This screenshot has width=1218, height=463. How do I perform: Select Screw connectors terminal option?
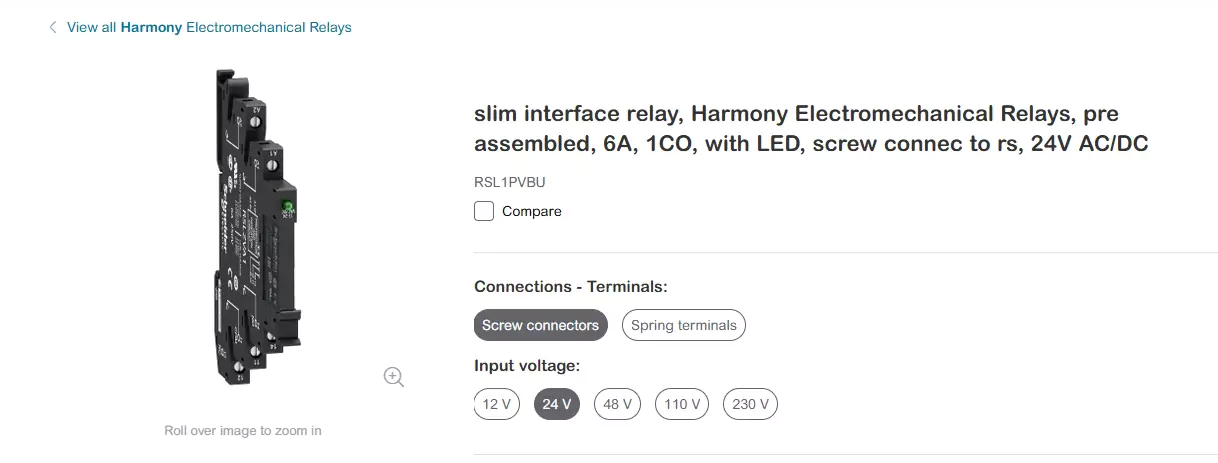coord(540,325)
